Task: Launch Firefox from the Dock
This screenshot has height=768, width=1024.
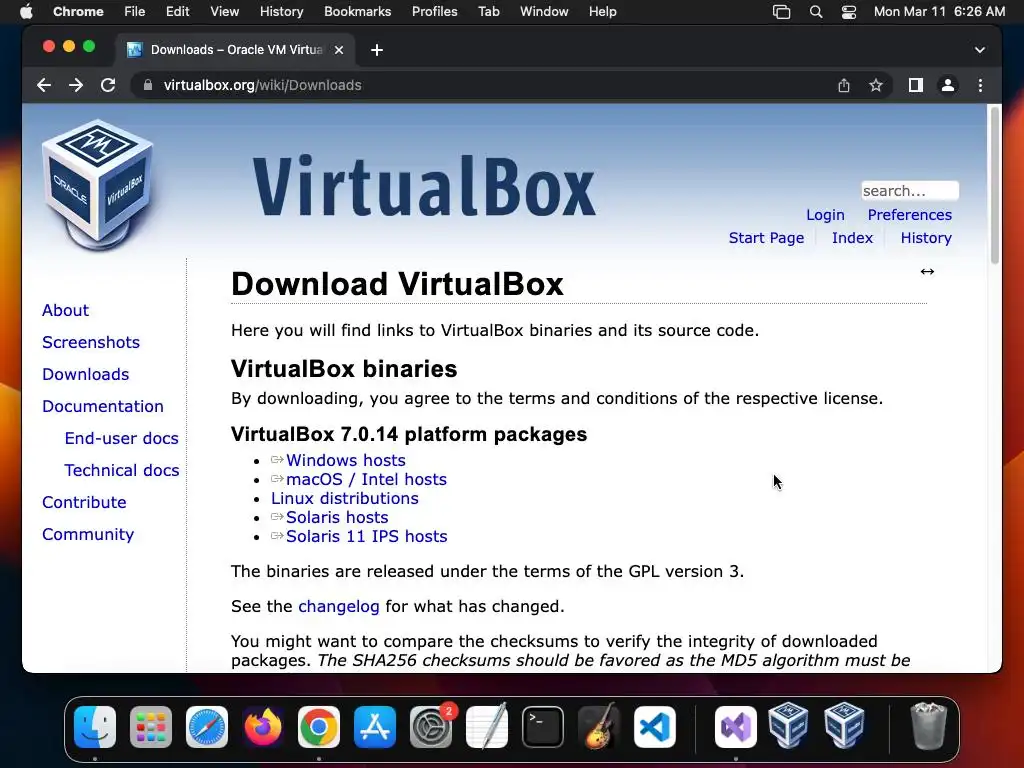Action: [263, 727]
